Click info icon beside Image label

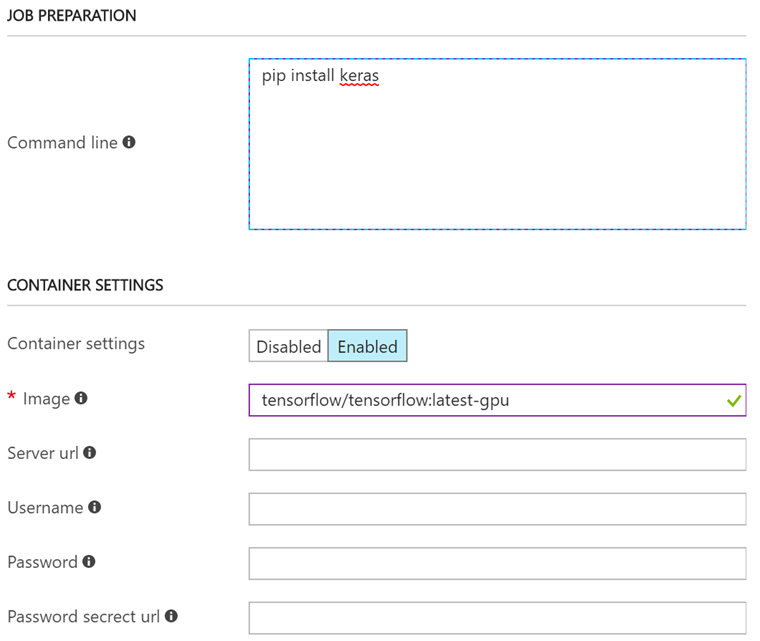(x=81, y=398)
